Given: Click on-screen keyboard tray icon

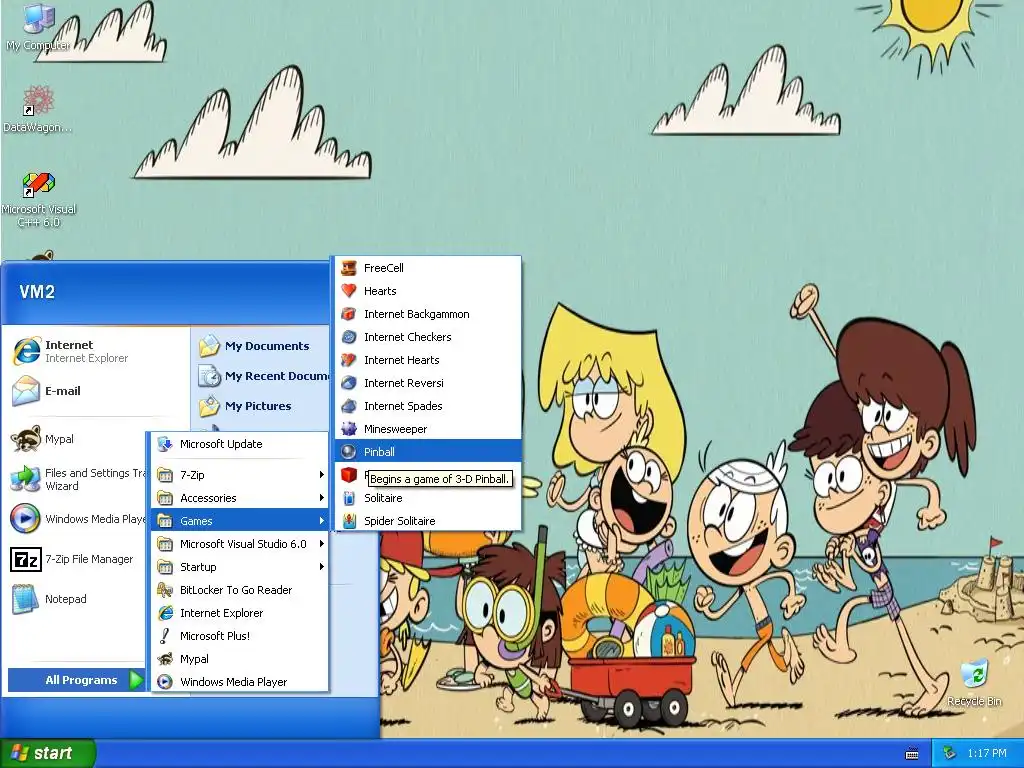Looking at the screenshot, I should coord(912,754).
